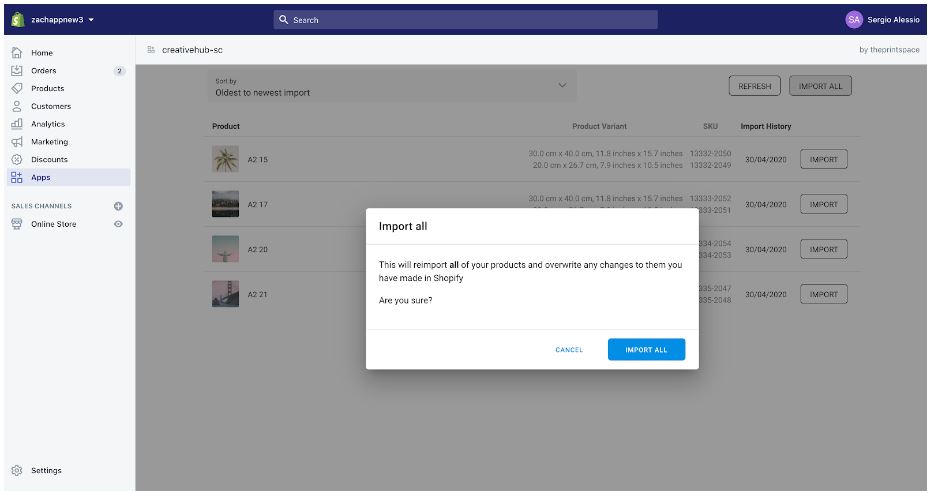This screenshot has height=494, width=930.
Task: Click the SKU column header
Action: [711, 126]
